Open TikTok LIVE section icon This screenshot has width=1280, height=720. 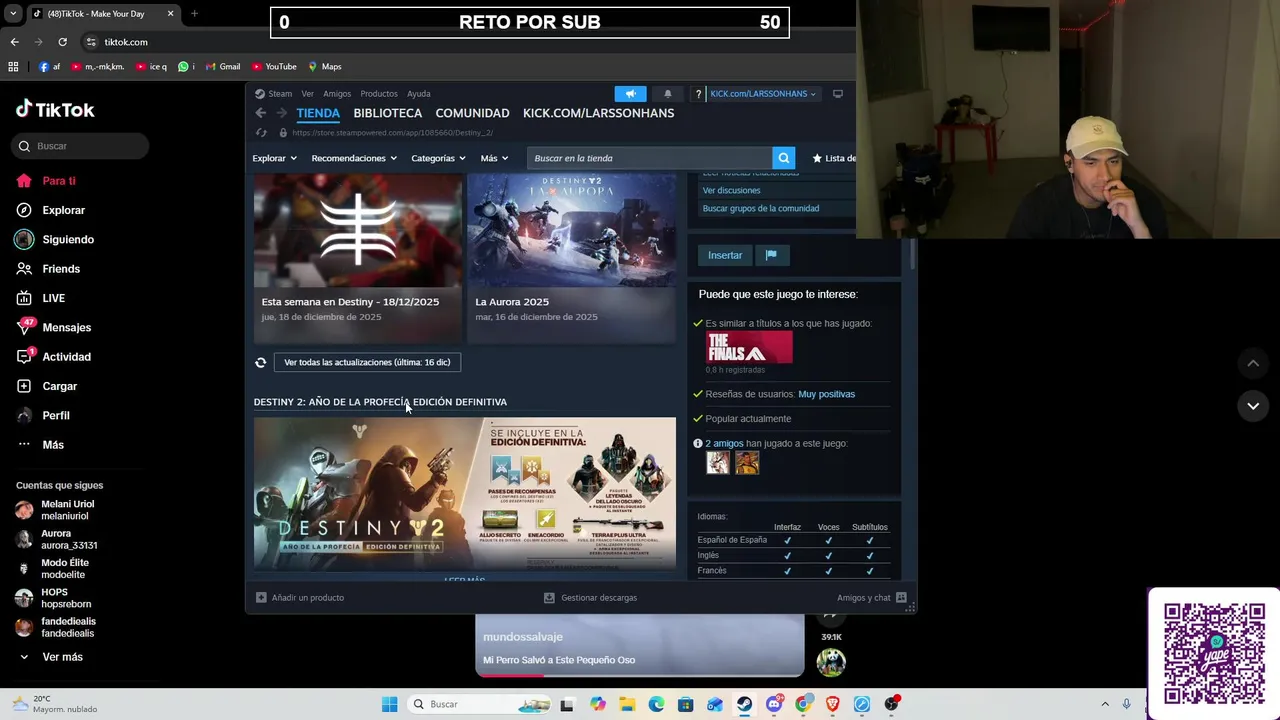24,298
